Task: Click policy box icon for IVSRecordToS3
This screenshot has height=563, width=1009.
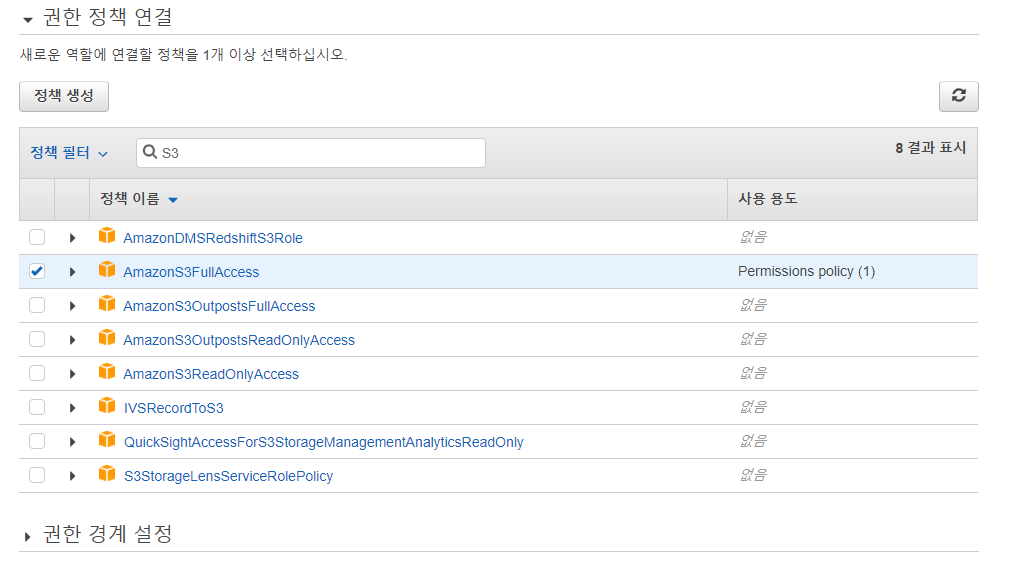Action: click(x=107, y=407)
